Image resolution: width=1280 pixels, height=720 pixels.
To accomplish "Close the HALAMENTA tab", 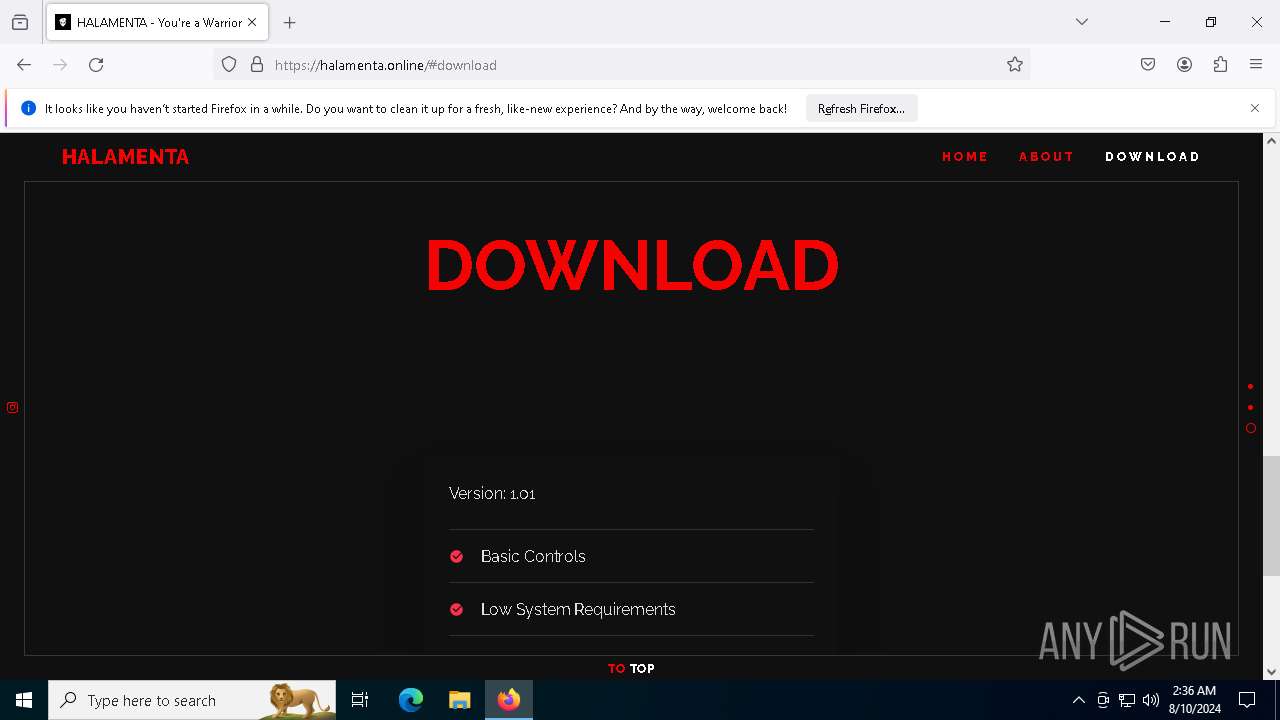I will (x=252, y=22).
